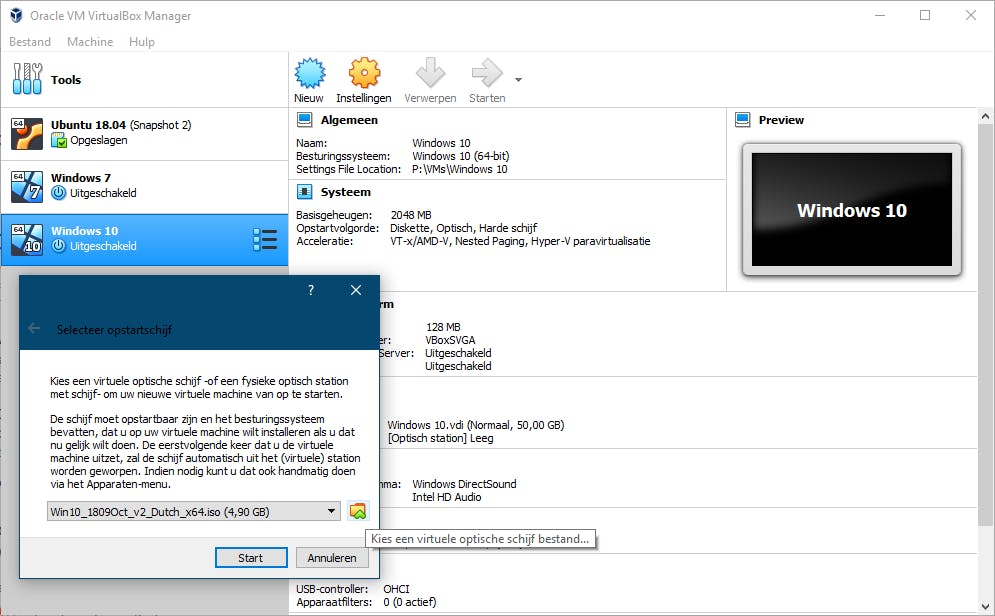The height and width of the screenshot is (616, 995).
Task: Click the details pane scrollbar thumb
Action: click(x=985, y=324)
